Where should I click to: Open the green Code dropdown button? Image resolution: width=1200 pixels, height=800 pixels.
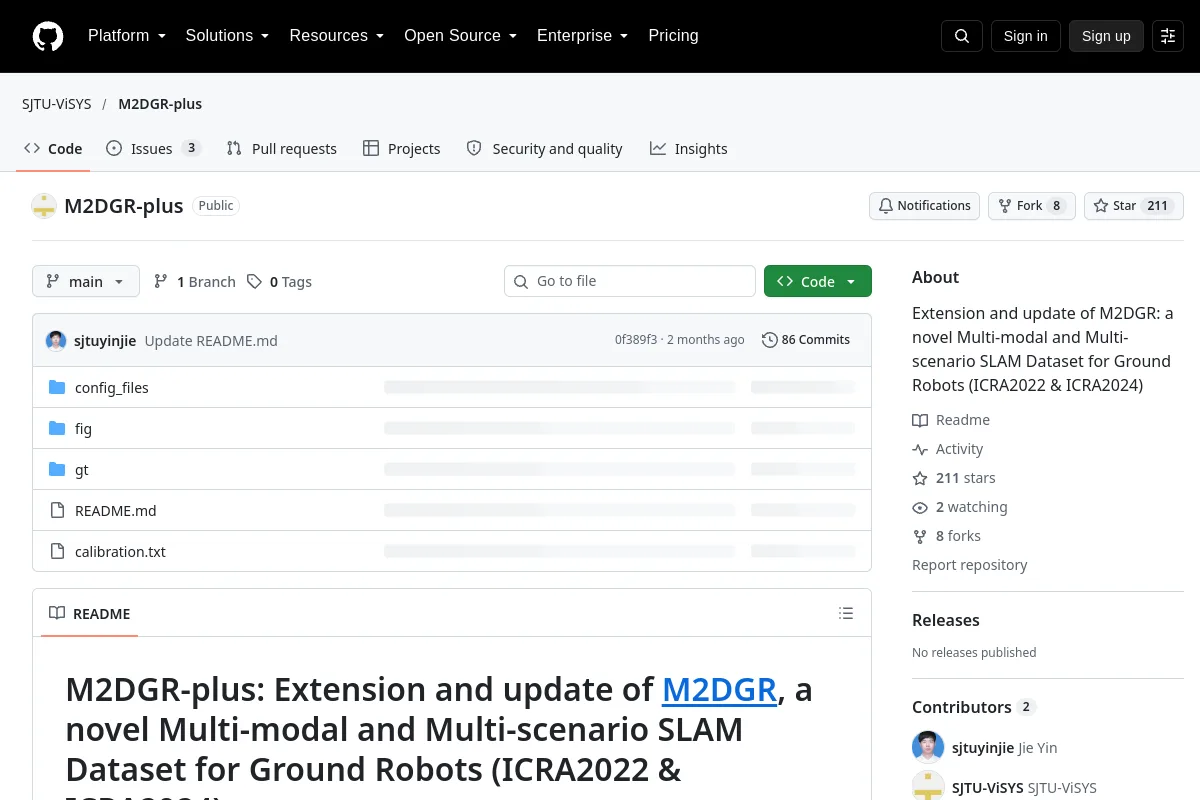click(818, 282)
